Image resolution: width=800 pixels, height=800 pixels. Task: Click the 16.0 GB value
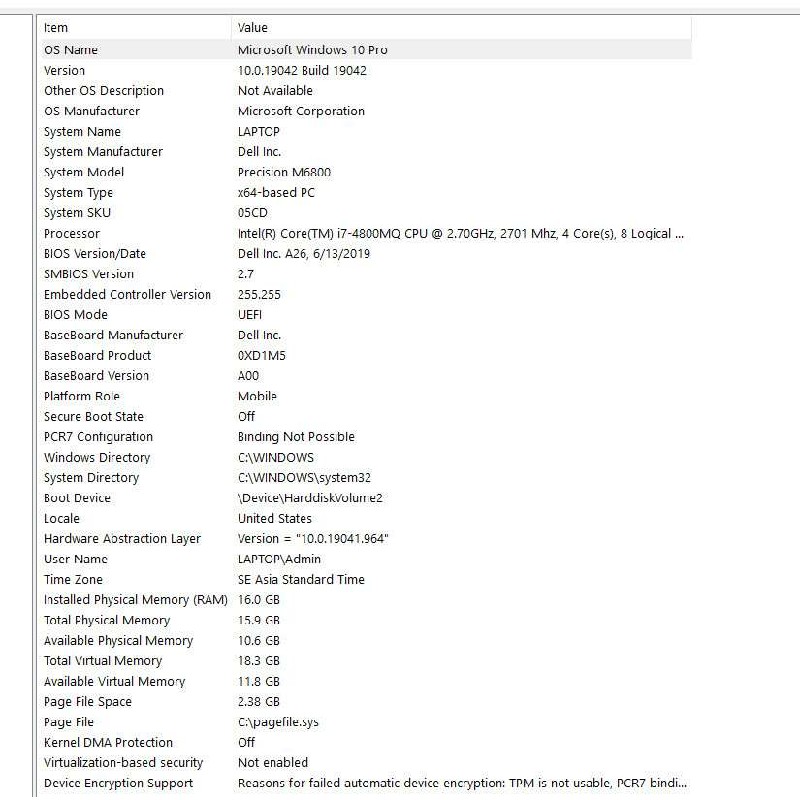tap(259, 599)
